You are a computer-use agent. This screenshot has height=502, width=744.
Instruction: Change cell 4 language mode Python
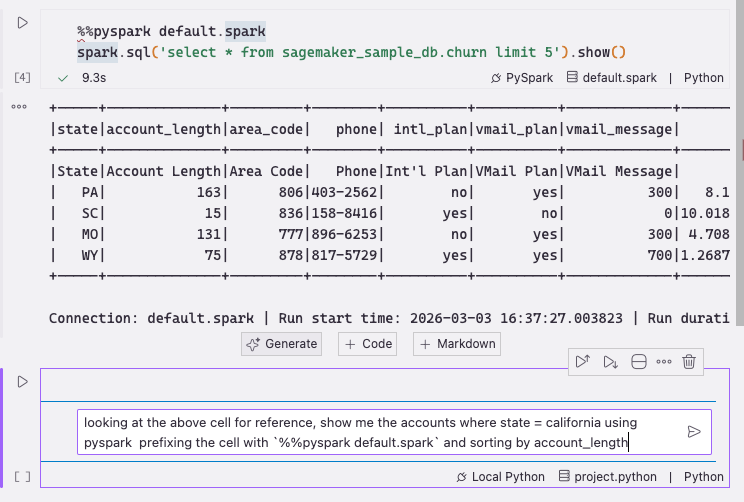[x=704, y=78]
